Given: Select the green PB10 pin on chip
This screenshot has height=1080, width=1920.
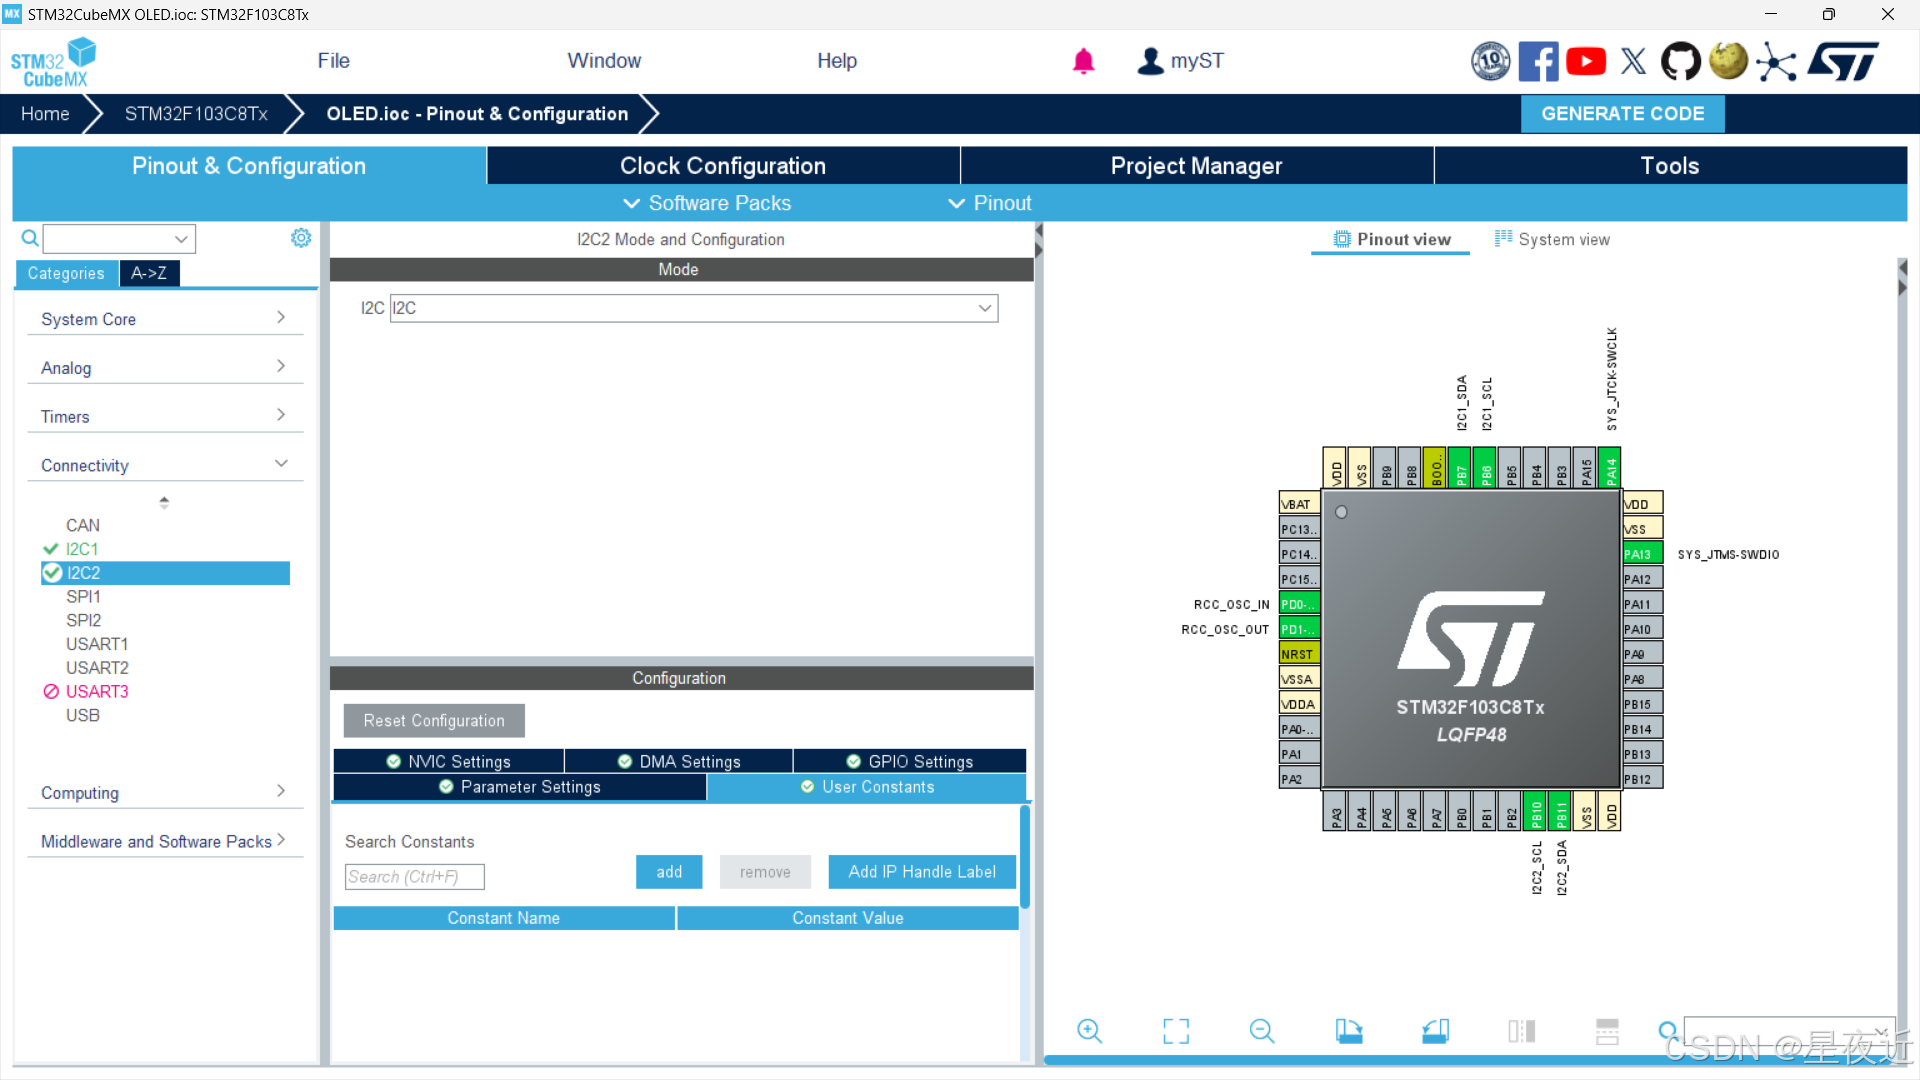Looking at the screenshot, I should click(1537, 813).
